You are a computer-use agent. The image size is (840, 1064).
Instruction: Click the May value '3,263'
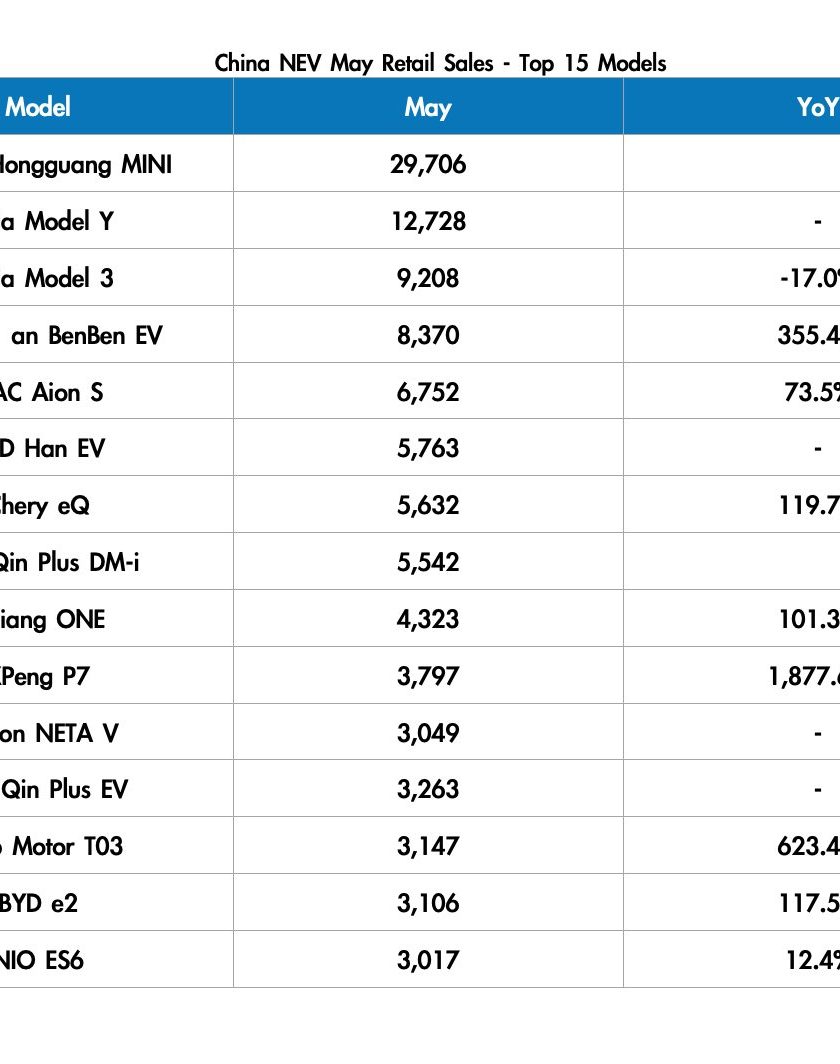(428, 790)
